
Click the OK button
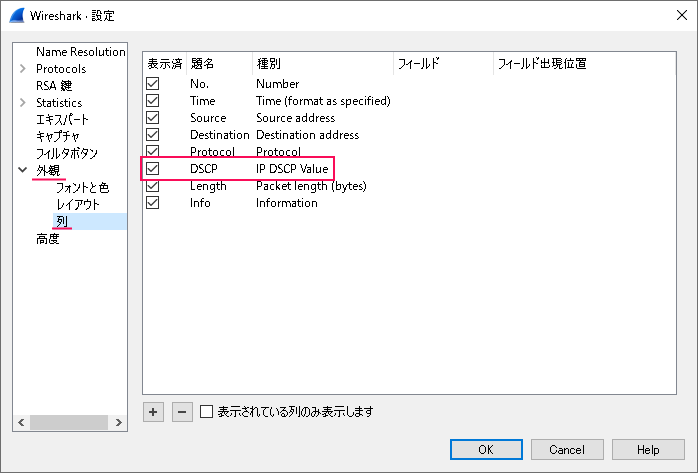click(x=486, y=449)
